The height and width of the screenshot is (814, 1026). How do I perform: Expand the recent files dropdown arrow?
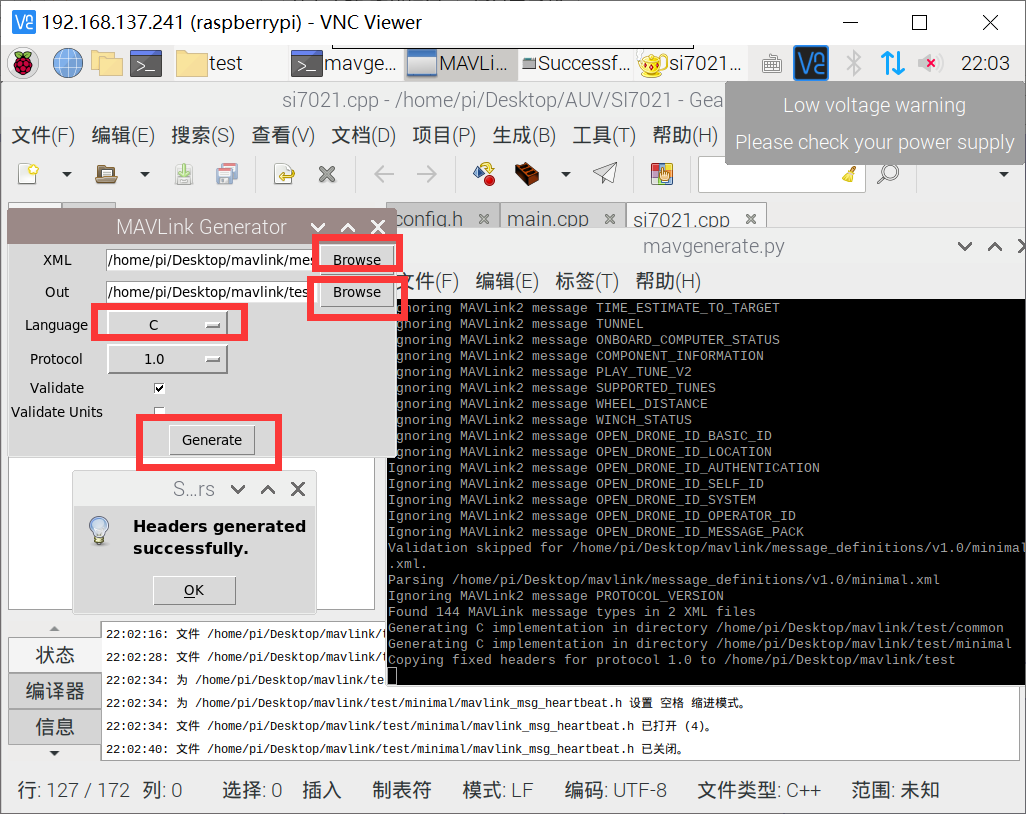[x=145, y=174]
